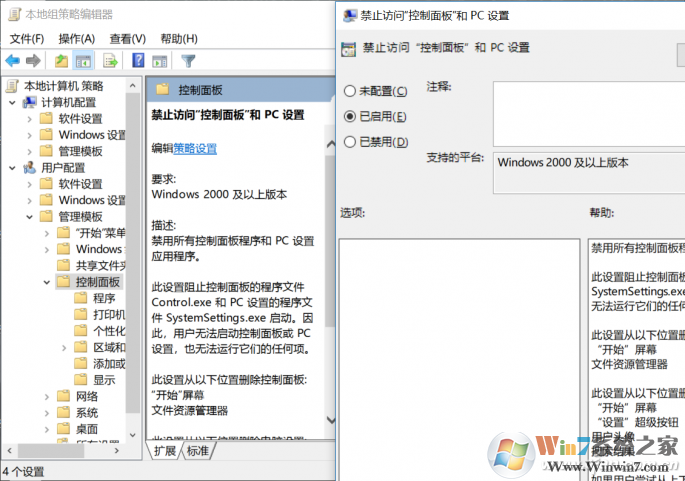
Task: Select the 已禁用(D) radio button
Action: [349, 142]
